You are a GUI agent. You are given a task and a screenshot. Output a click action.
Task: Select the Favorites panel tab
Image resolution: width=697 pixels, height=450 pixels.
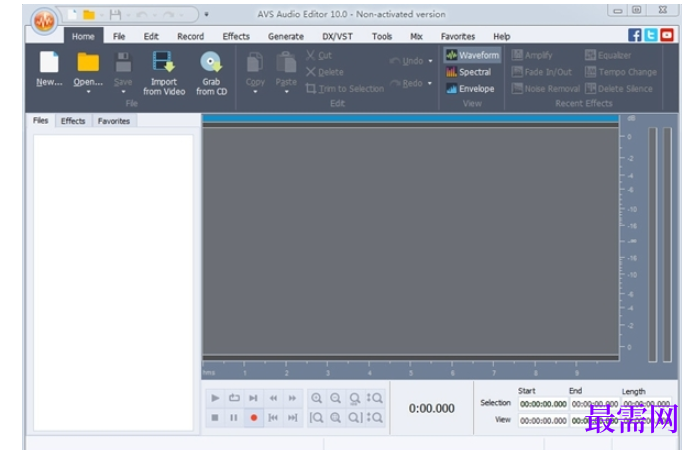(114, 121)
